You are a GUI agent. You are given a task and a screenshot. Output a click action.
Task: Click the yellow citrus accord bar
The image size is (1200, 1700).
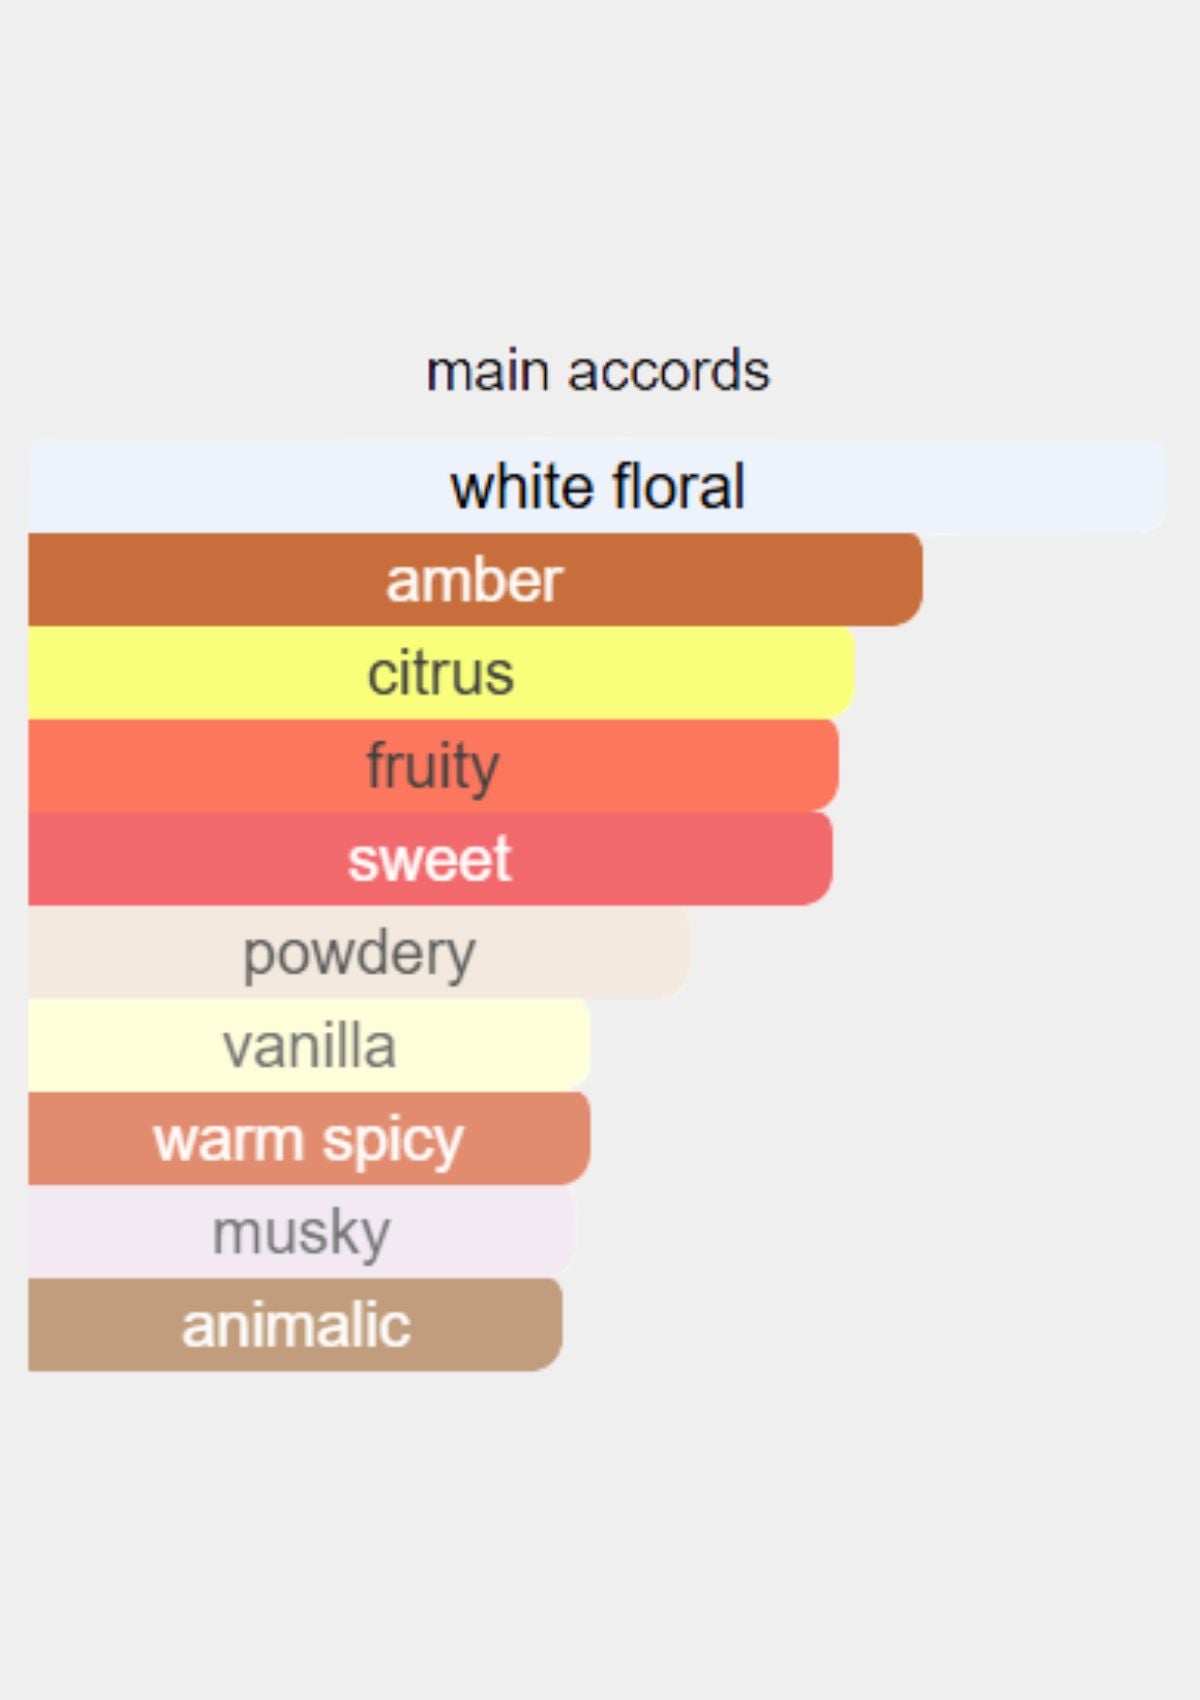pos(441,673)
